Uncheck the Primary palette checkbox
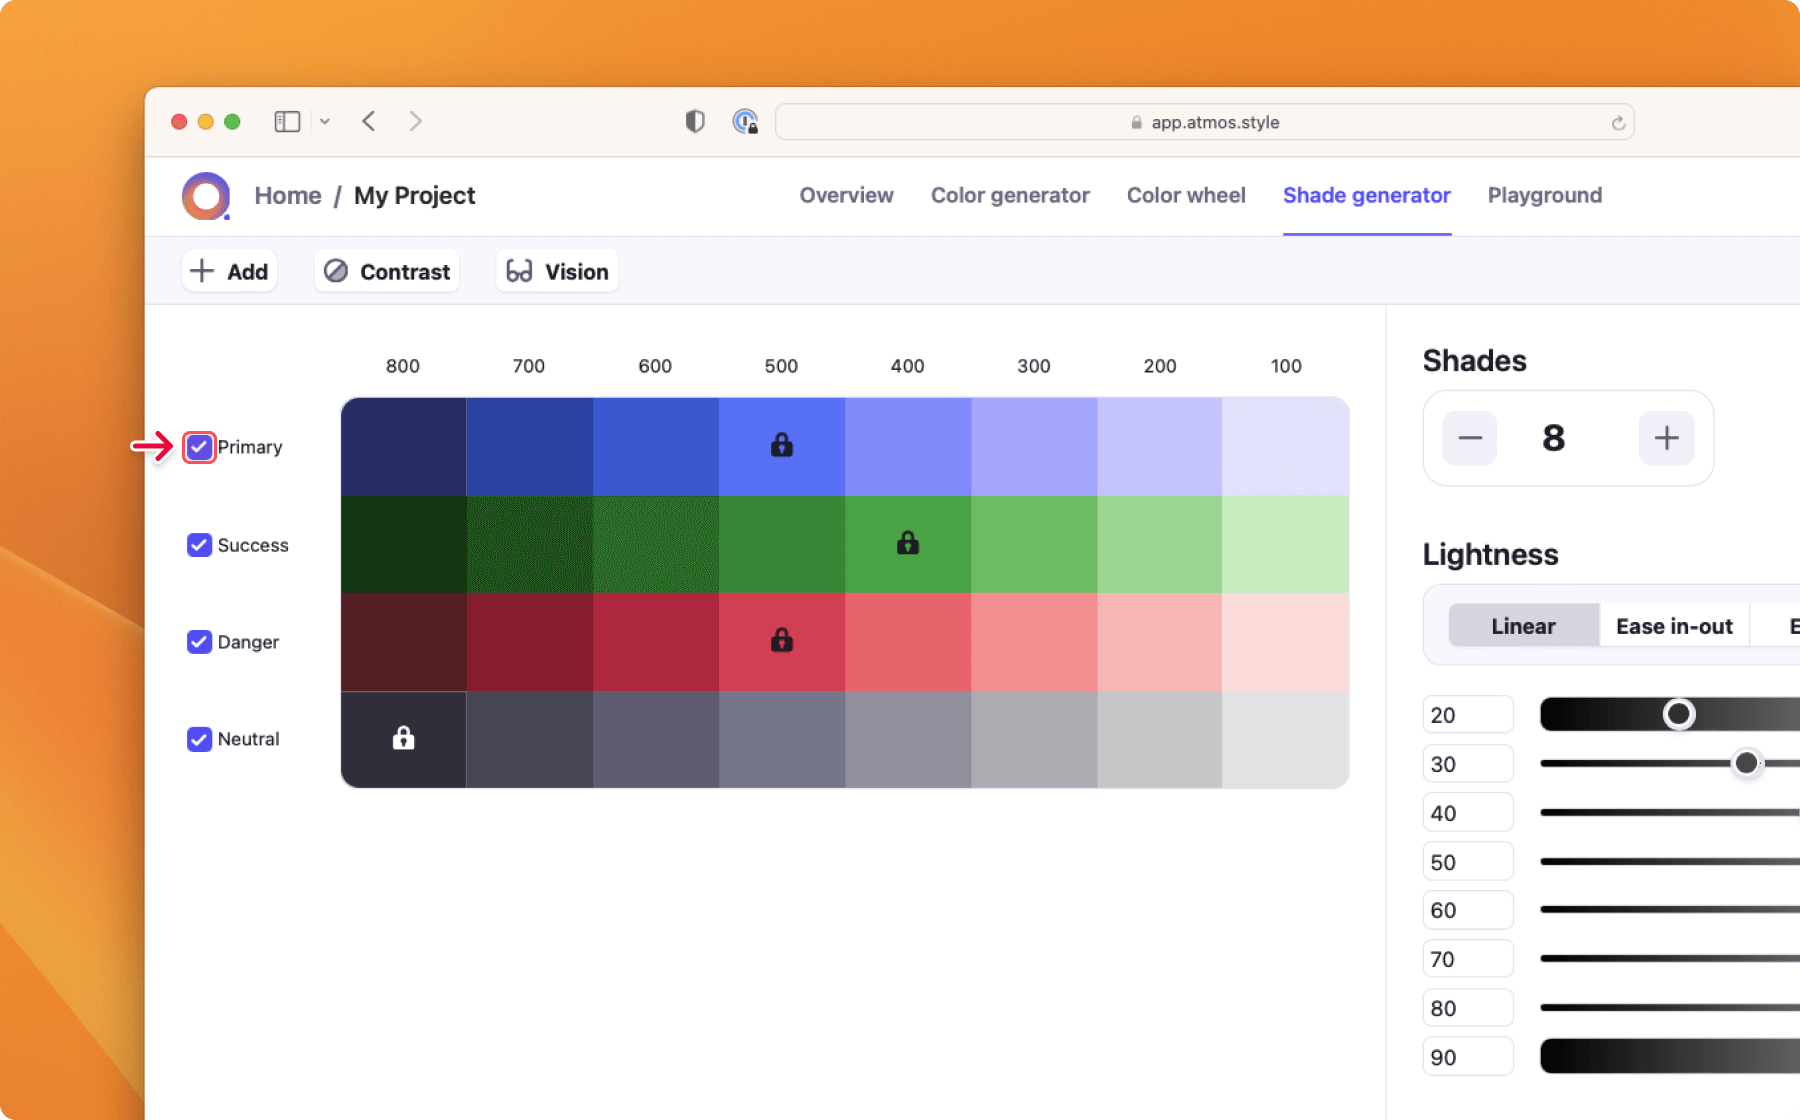Screen dimensions: 1800x1120 coord(200,447)
